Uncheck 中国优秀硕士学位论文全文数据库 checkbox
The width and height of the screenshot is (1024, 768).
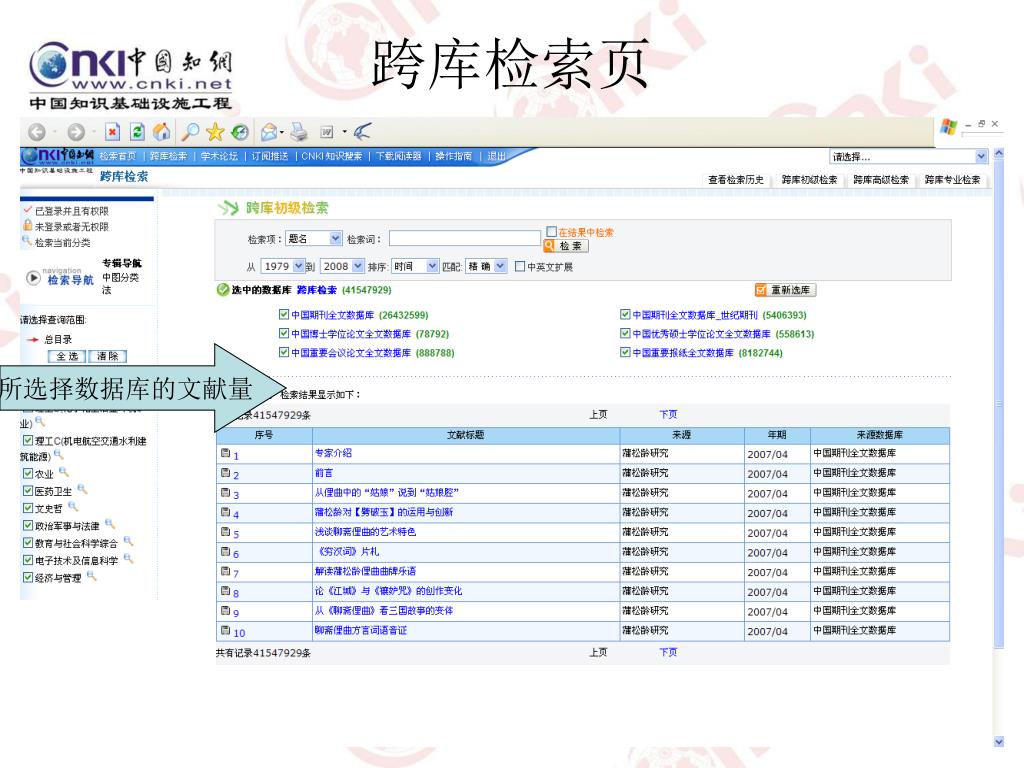point(625,333)
